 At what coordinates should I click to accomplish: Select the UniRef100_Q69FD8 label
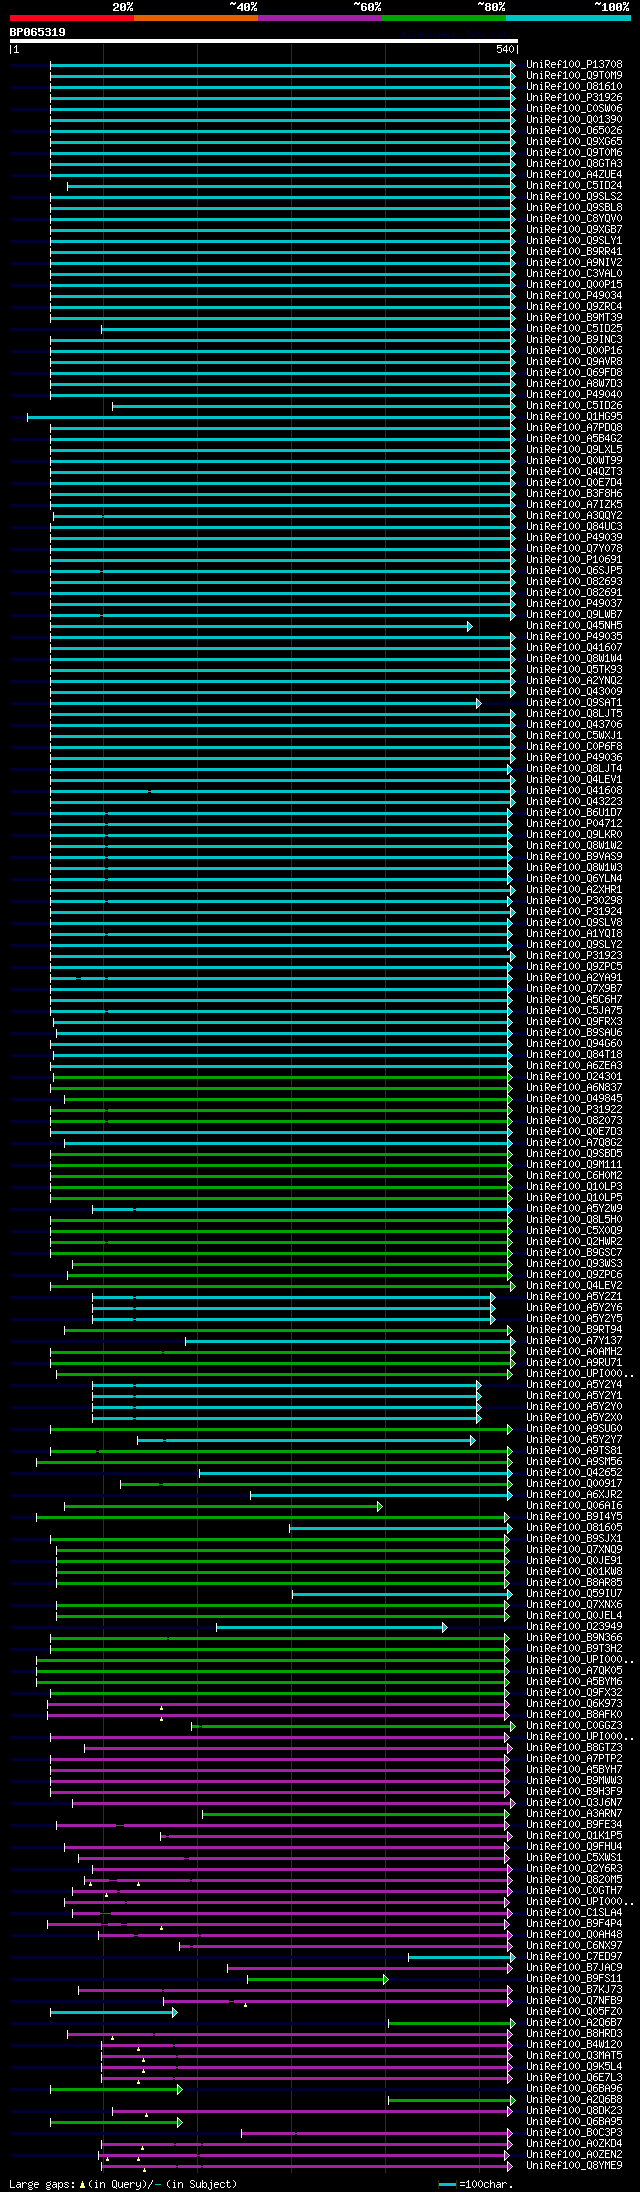pos(574,373)
